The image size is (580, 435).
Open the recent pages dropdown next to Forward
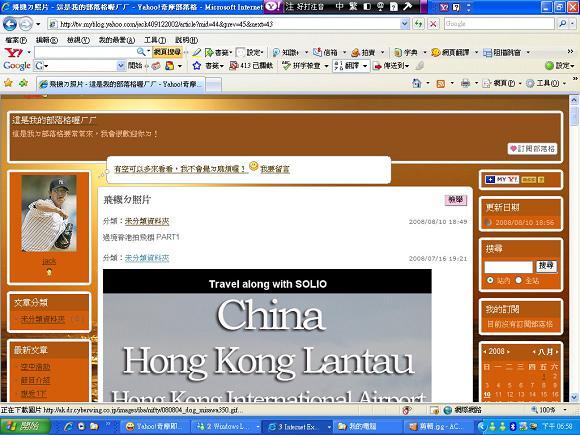38,24
